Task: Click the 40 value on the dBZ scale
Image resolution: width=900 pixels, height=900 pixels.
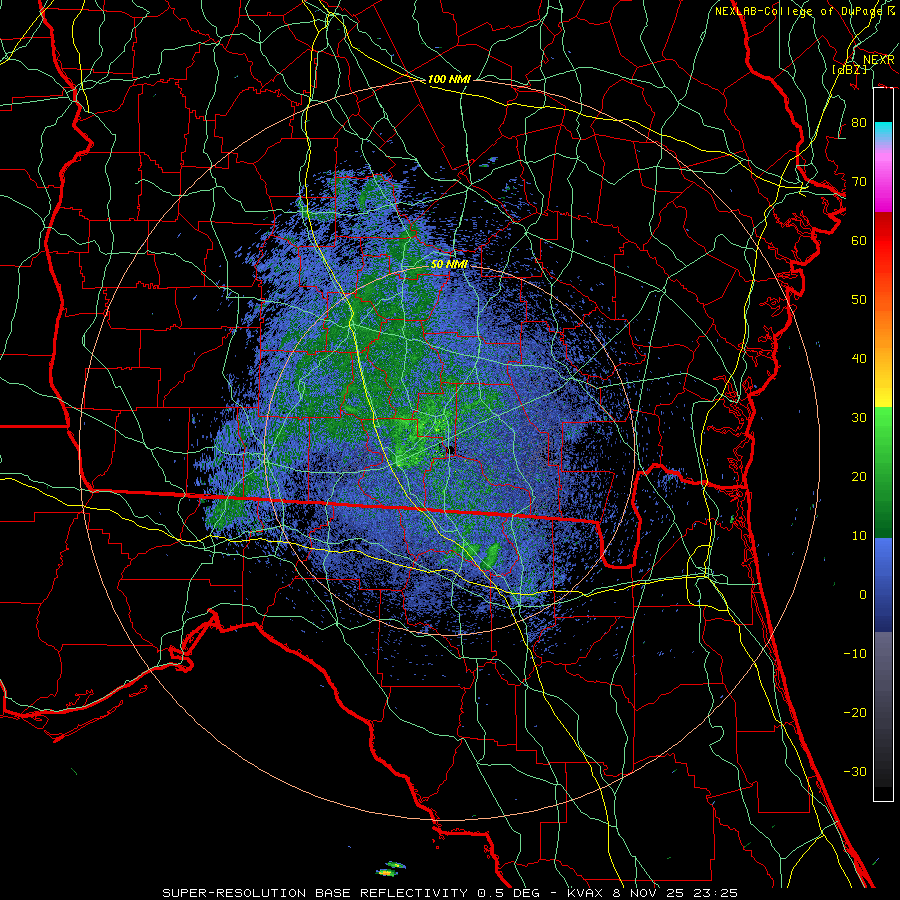Action: click(x=859, y=359)
